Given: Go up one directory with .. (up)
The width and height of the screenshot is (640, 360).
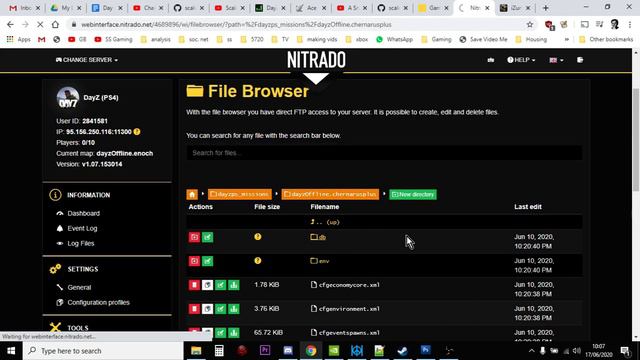Looking at the screenshot, I should [325, 222].
